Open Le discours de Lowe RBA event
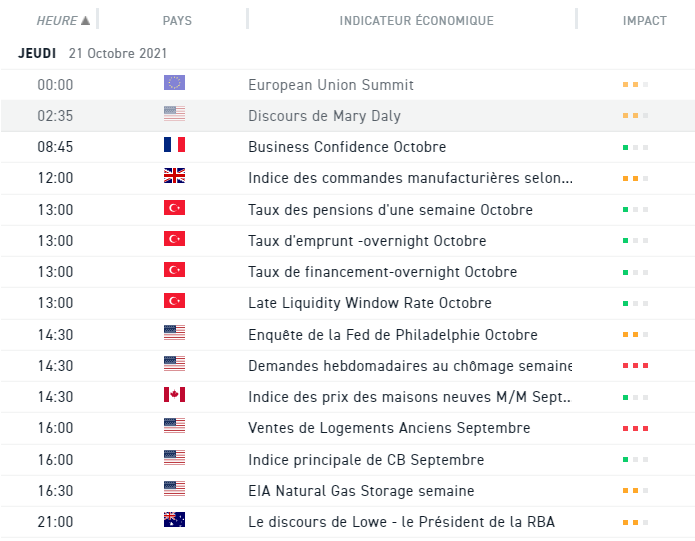The image size is (695, 541). coord(401,522)
